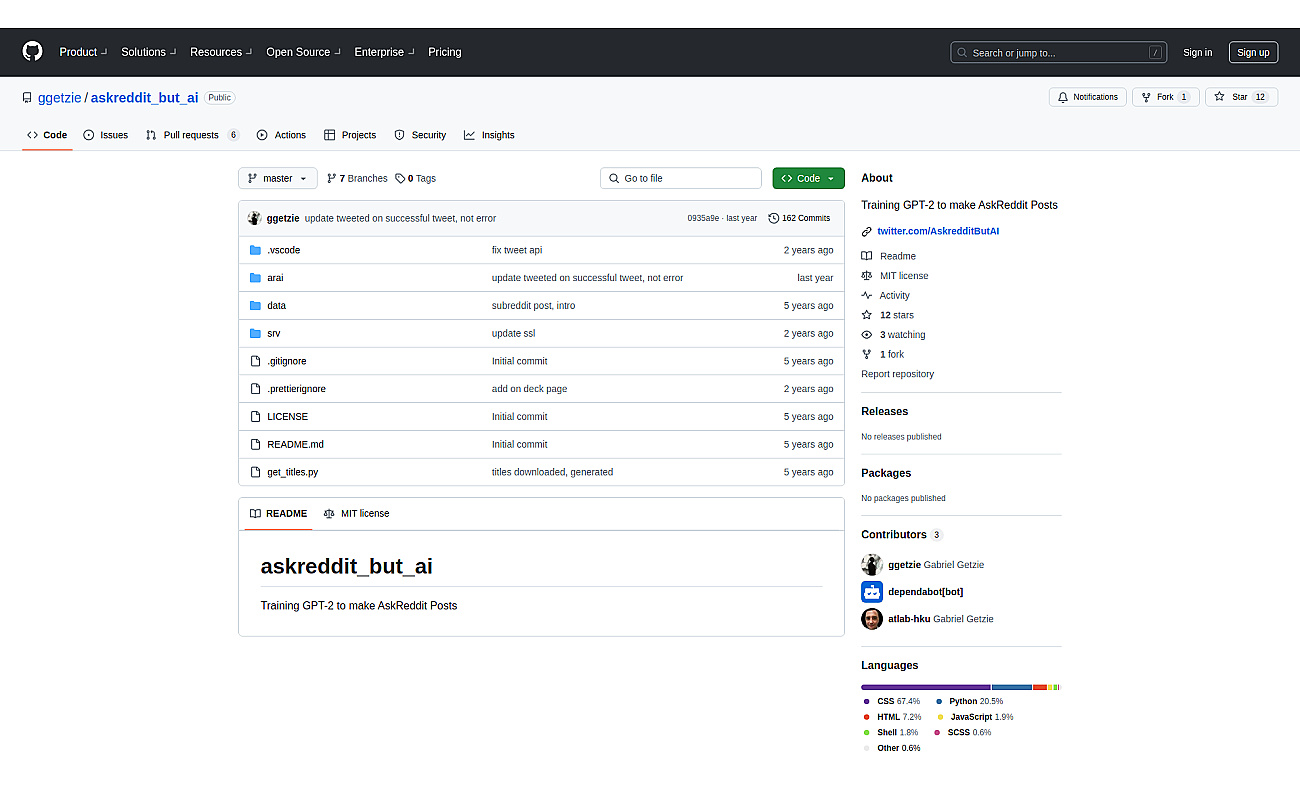Click the GitHub logo icon
This screenshot has width=1300, height=788.
point(33,52)
